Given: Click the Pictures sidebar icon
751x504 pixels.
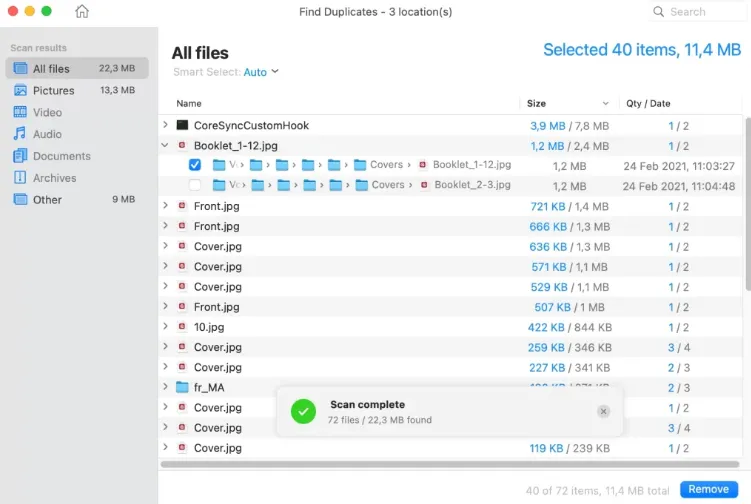Looking at the screenshot, I should click(20, 90).
